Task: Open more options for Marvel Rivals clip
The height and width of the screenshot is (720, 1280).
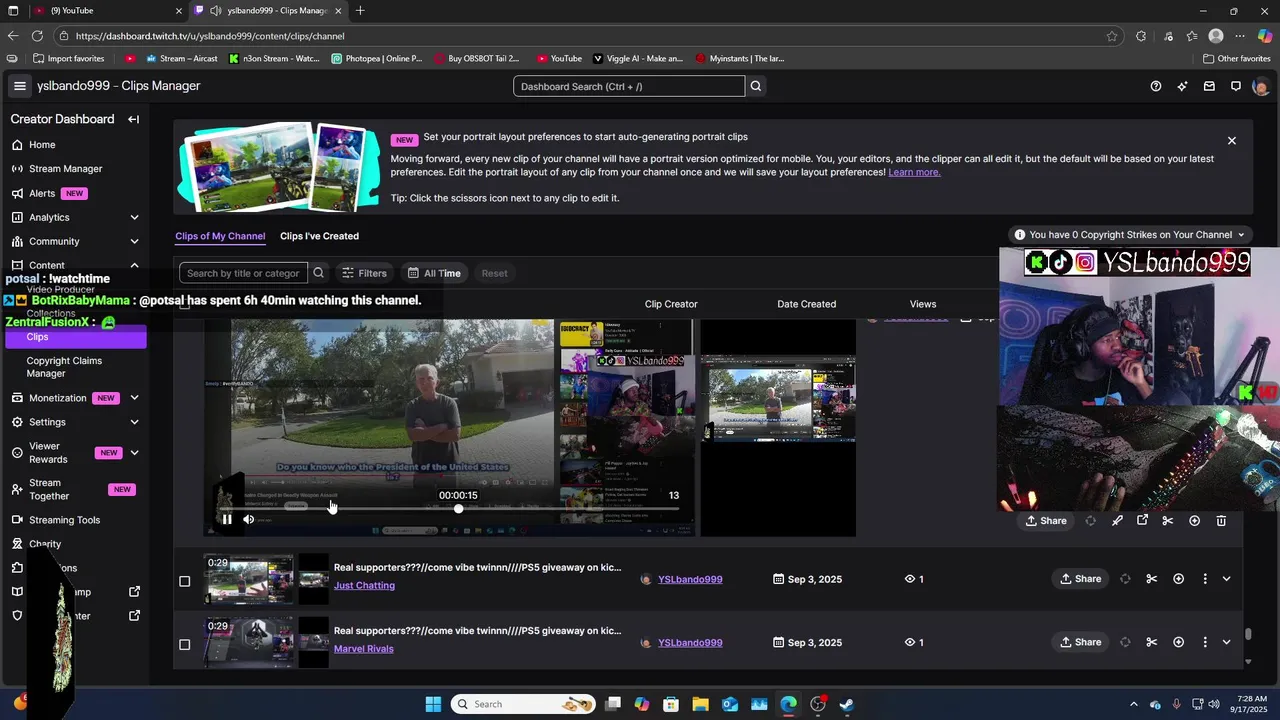Action: pyautogui.click(x=1205, y=642)
